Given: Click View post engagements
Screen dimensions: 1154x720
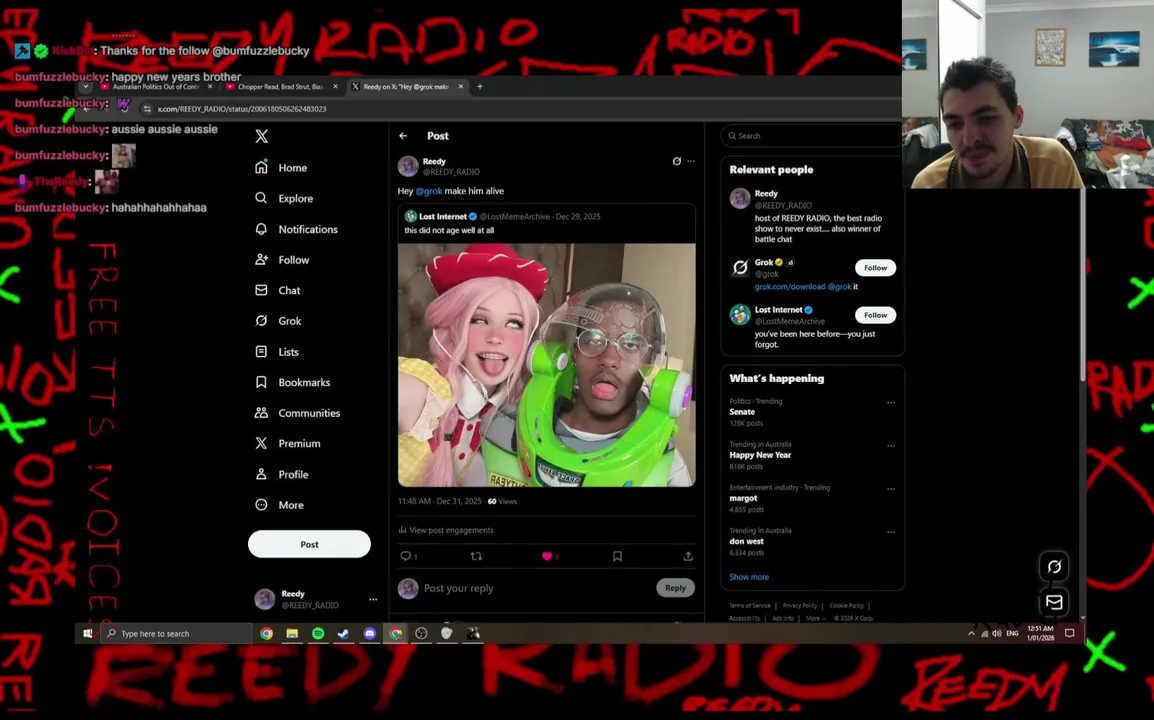Looking at the screenshot, I should pos(446,530).
